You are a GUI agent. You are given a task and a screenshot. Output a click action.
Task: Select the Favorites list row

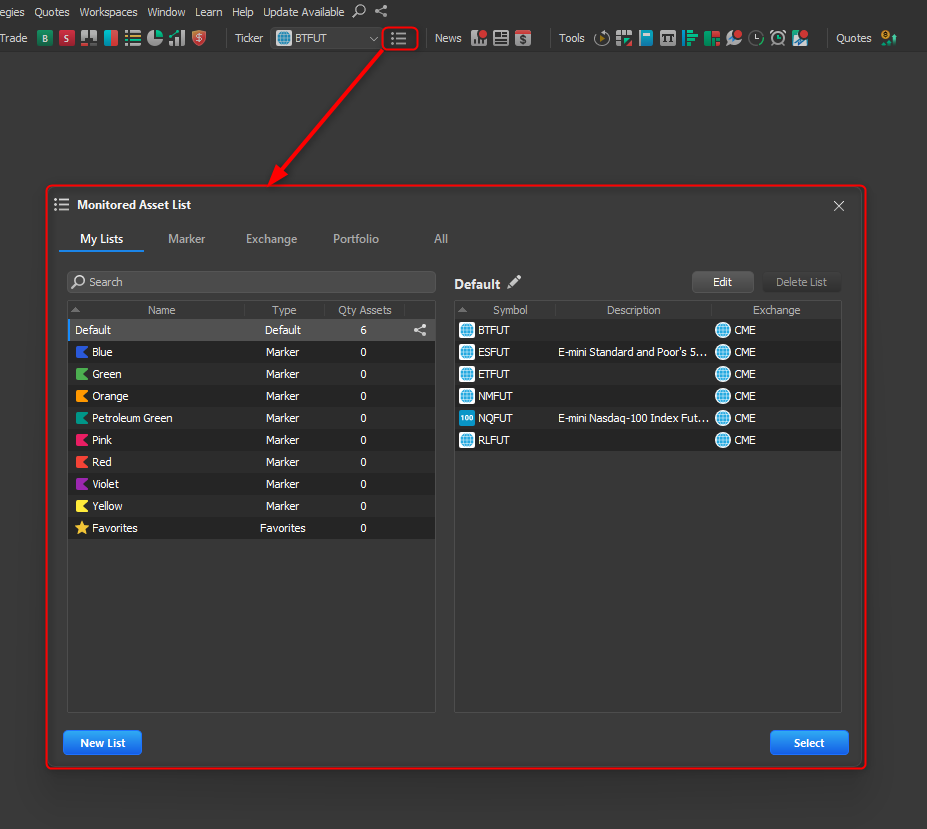251,528
